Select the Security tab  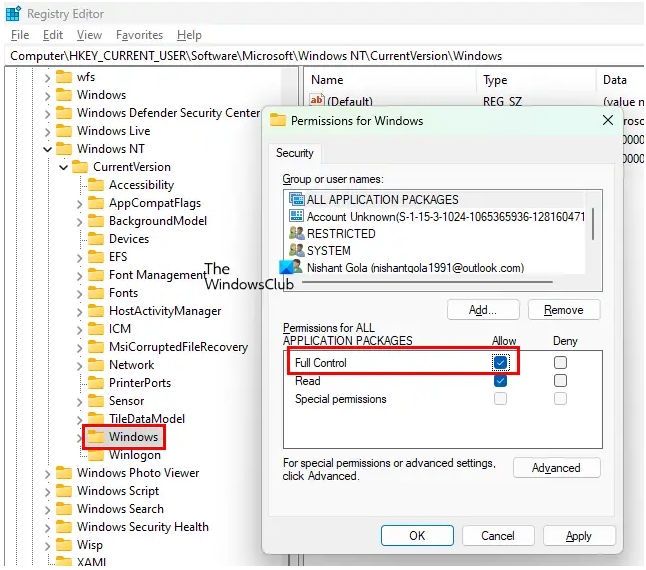pyautogui.click(x=295, y=153)
